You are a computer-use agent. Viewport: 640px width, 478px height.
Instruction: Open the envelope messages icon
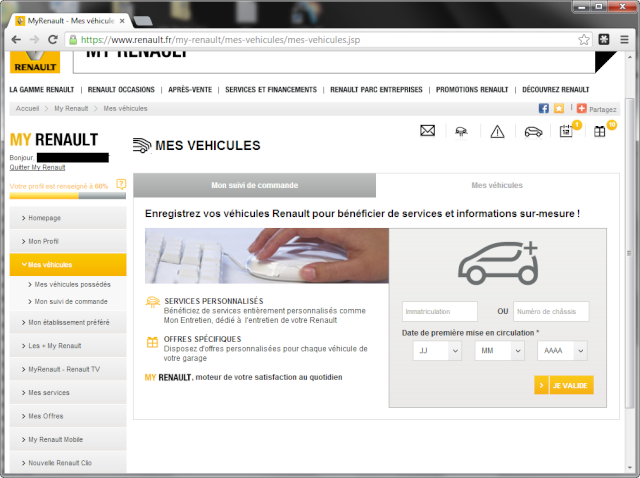[427, 131]
